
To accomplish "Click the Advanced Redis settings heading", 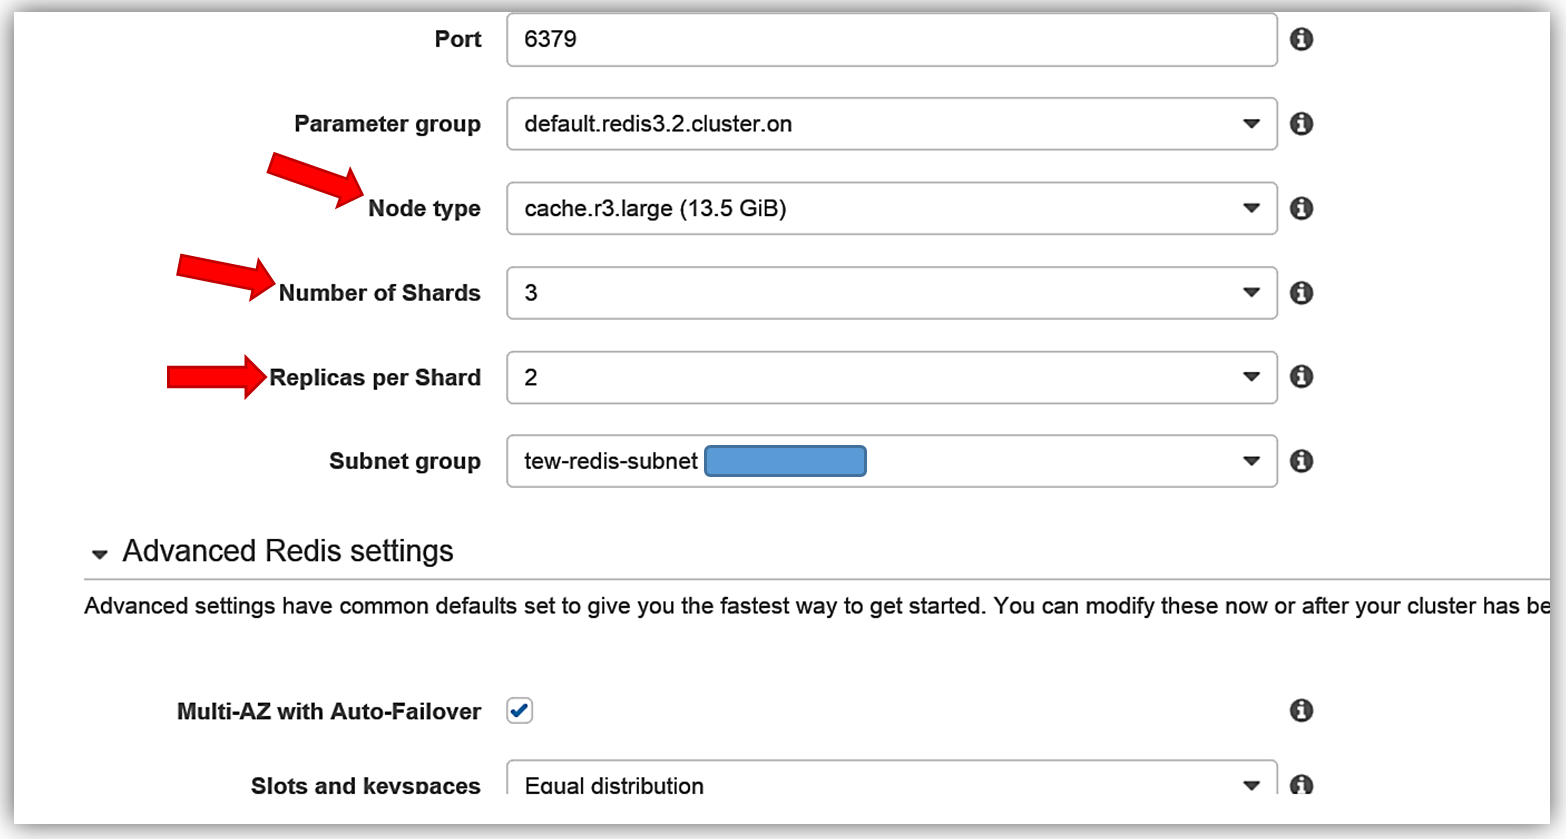I will coord(288,551).
